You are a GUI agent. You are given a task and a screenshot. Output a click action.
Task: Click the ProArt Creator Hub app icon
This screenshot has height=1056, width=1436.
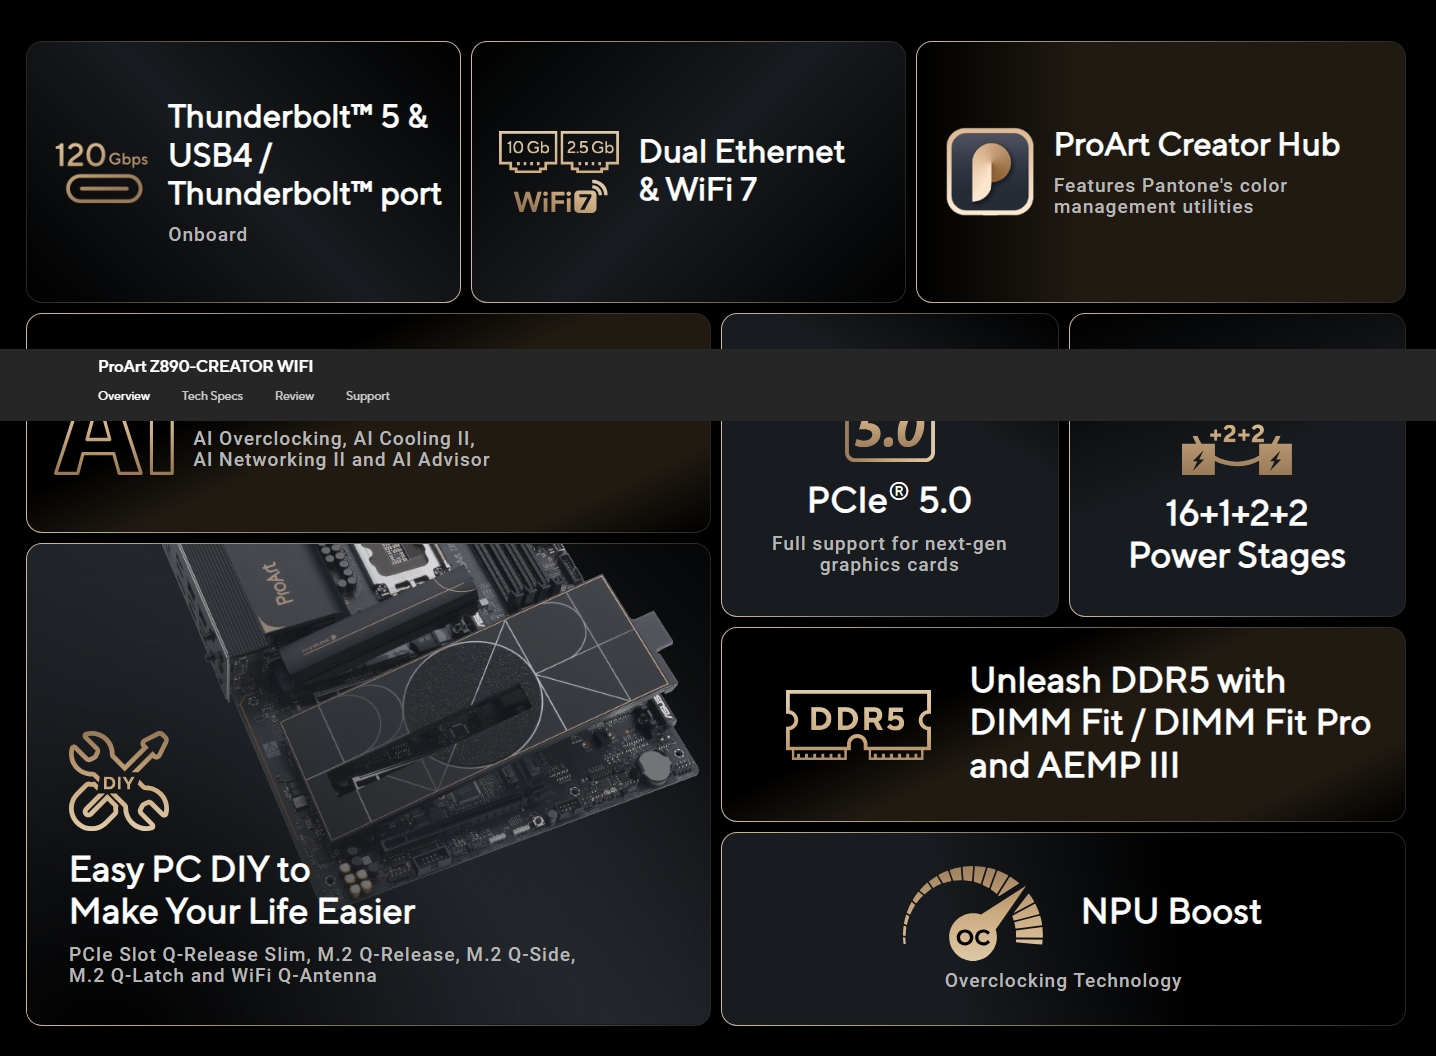[989, 171]
